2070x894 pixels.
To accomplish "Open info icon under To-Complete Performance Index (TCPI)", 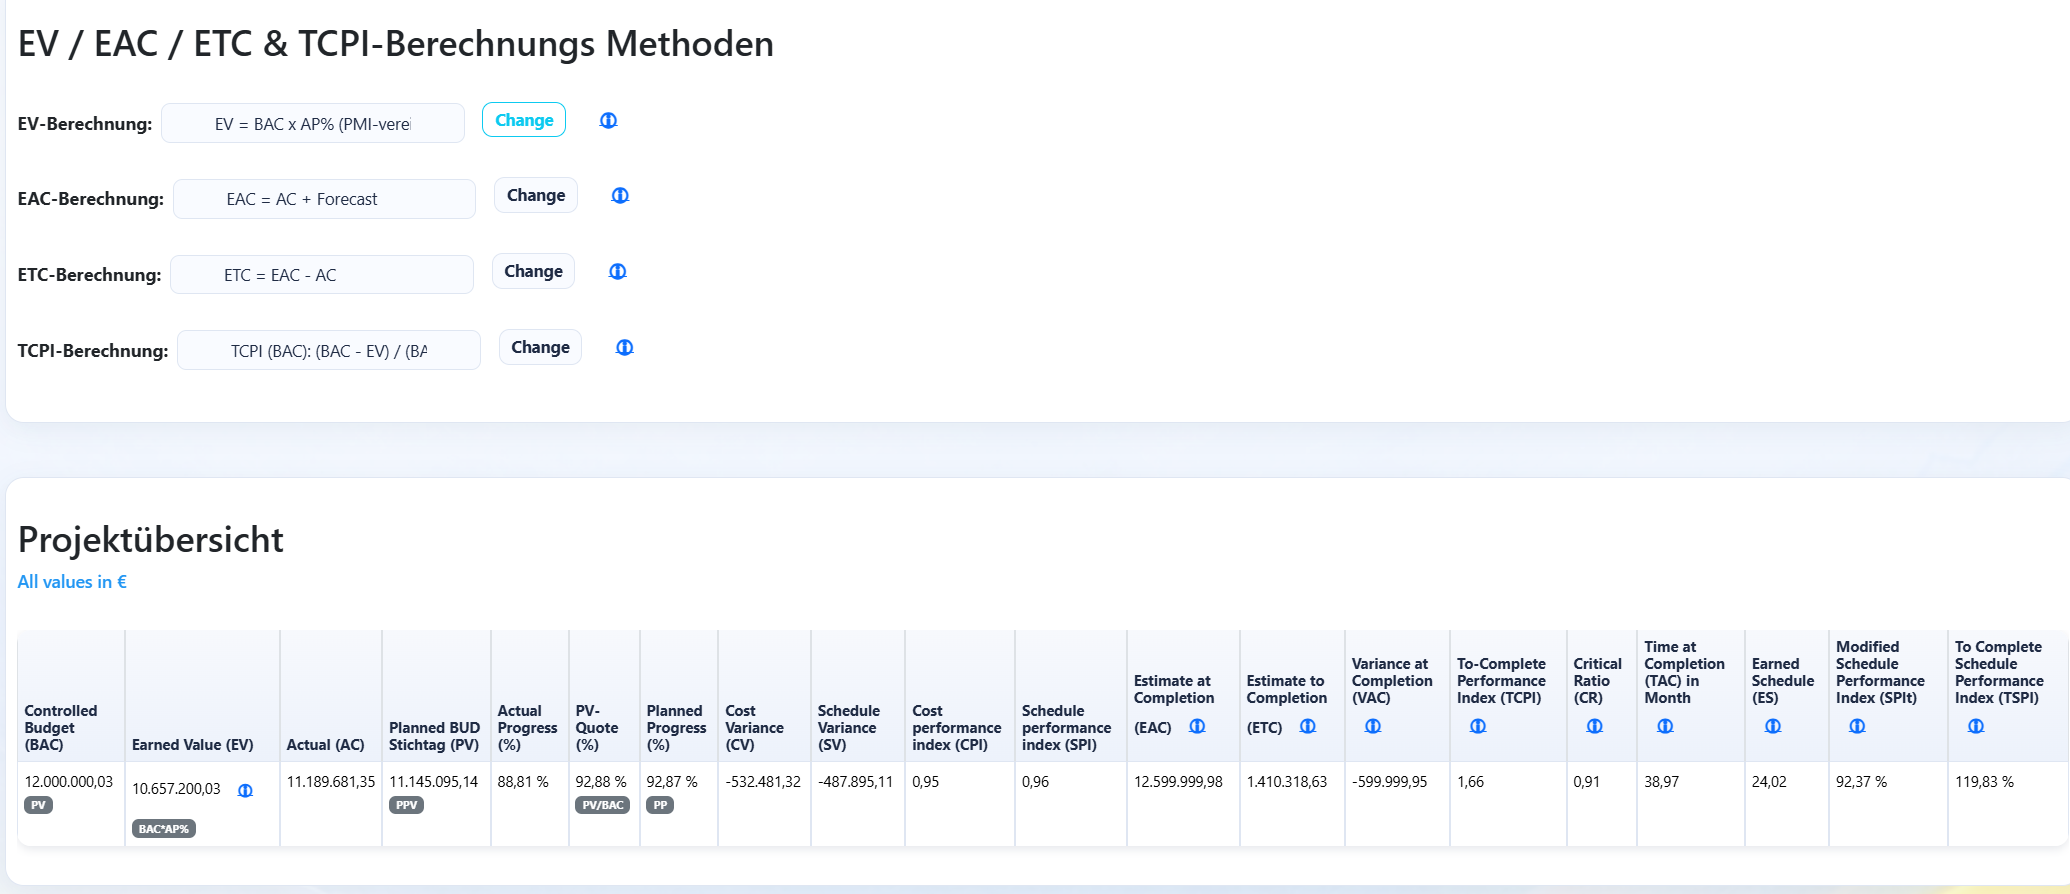I will click(1478, 726).
